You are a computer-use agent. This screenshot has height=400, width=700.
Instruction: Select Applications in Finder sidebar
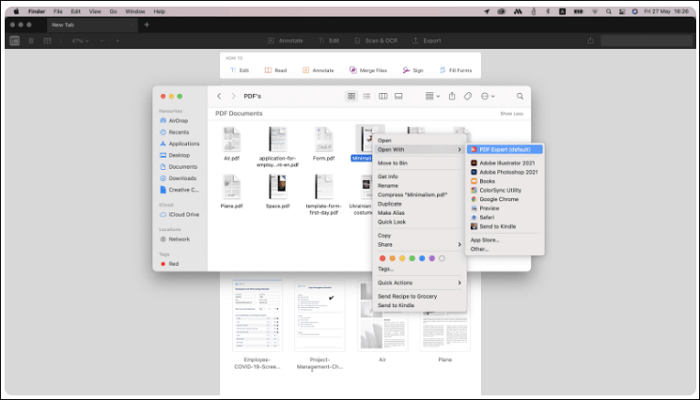tap(179, 144)
